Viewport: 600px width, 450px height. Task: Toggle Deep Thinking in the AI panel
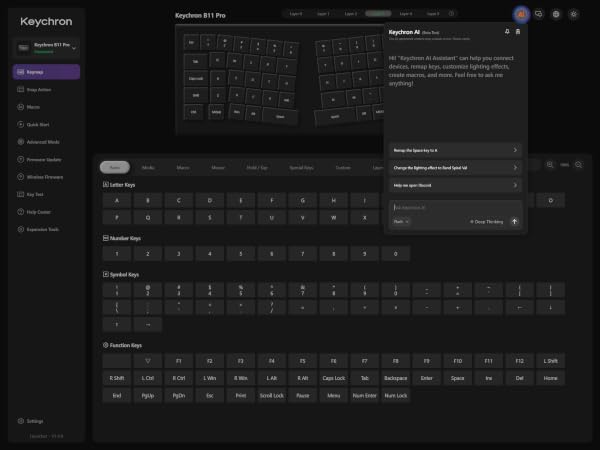click(486, 222)
